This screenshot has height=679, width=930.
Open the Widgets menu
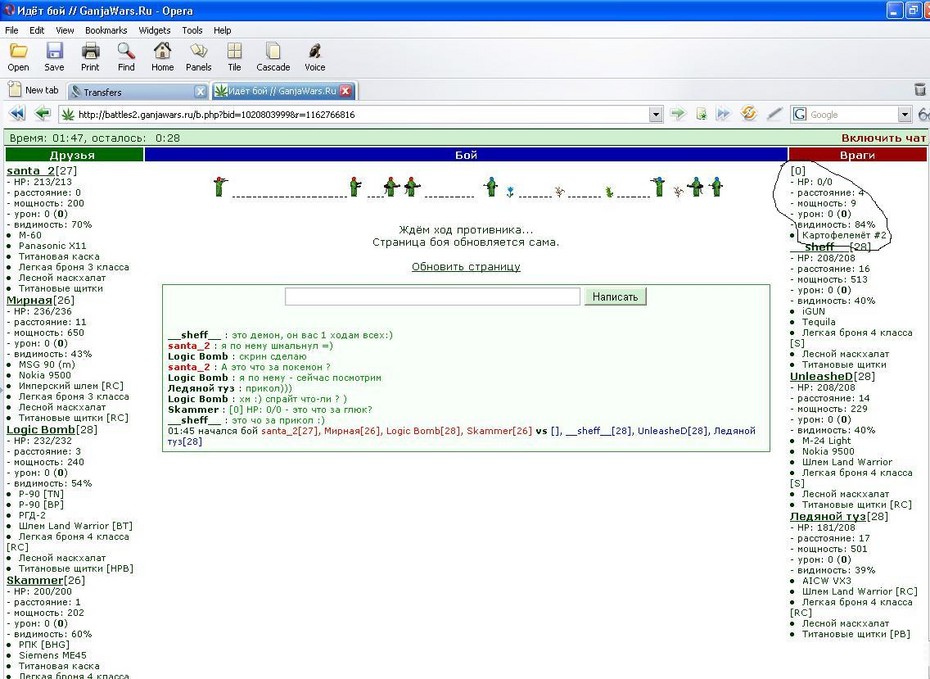tap(154, 30)
